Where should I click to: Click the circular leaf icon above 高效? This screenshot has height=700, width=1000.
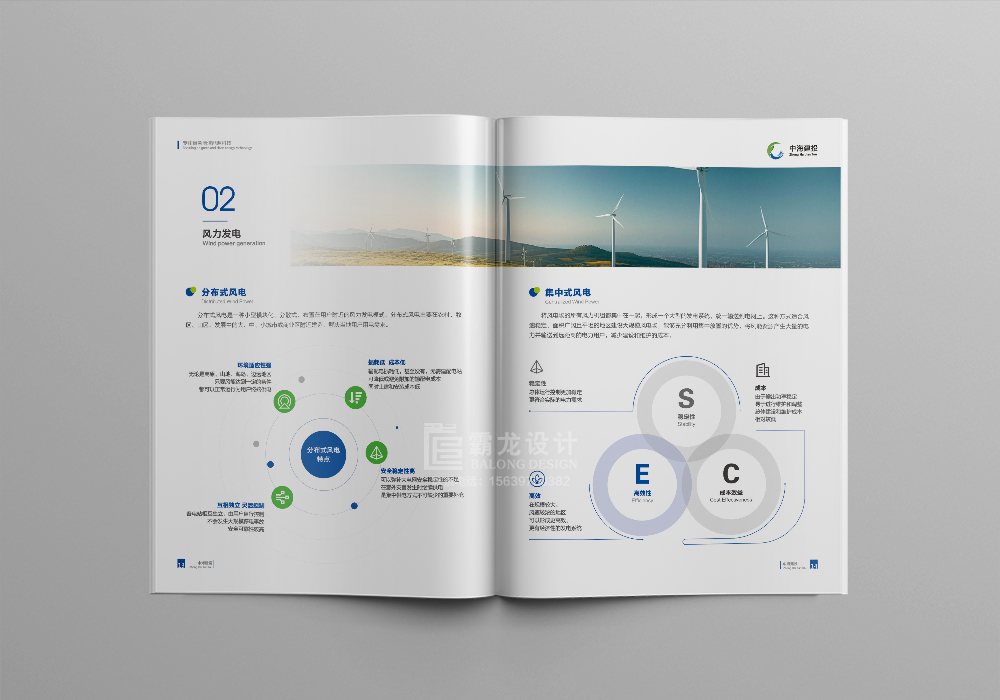pyautogui.click(x=537, y=478)
